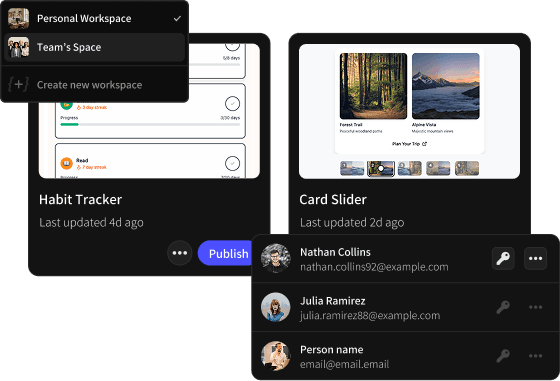This screenshot has height=381, width=560.
Task: Click Person name avatar
Action: 275,356
